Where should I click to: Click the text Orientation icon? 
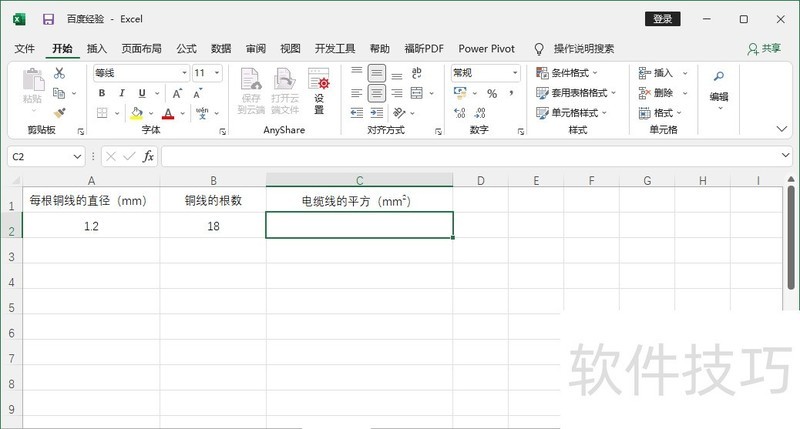tap(399, 113)
